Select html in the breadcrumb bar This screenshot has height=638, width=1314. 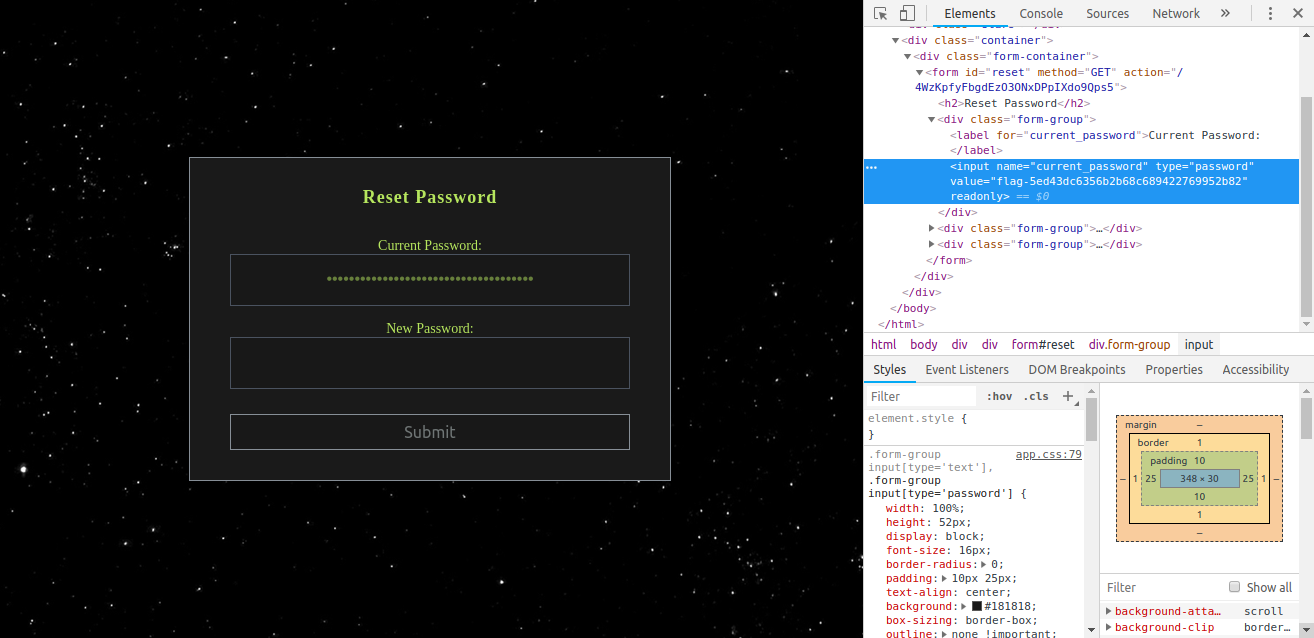883,344
